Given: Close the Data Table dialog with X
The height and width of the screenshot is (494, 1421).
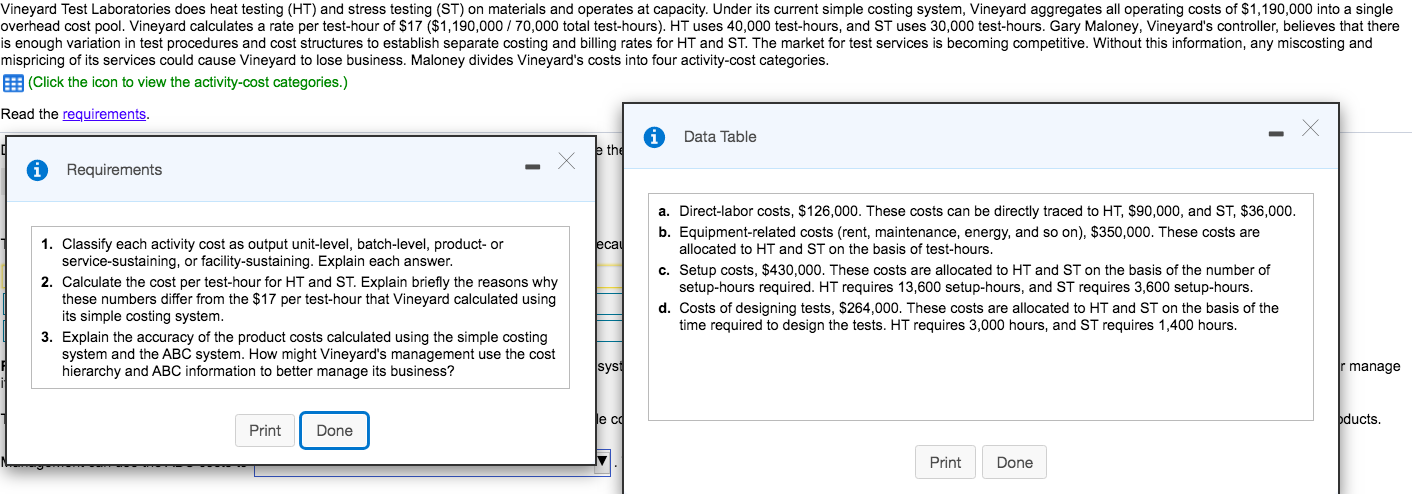Looking at the screenshot, I should pyautogui.click(x=1311, y=126).
